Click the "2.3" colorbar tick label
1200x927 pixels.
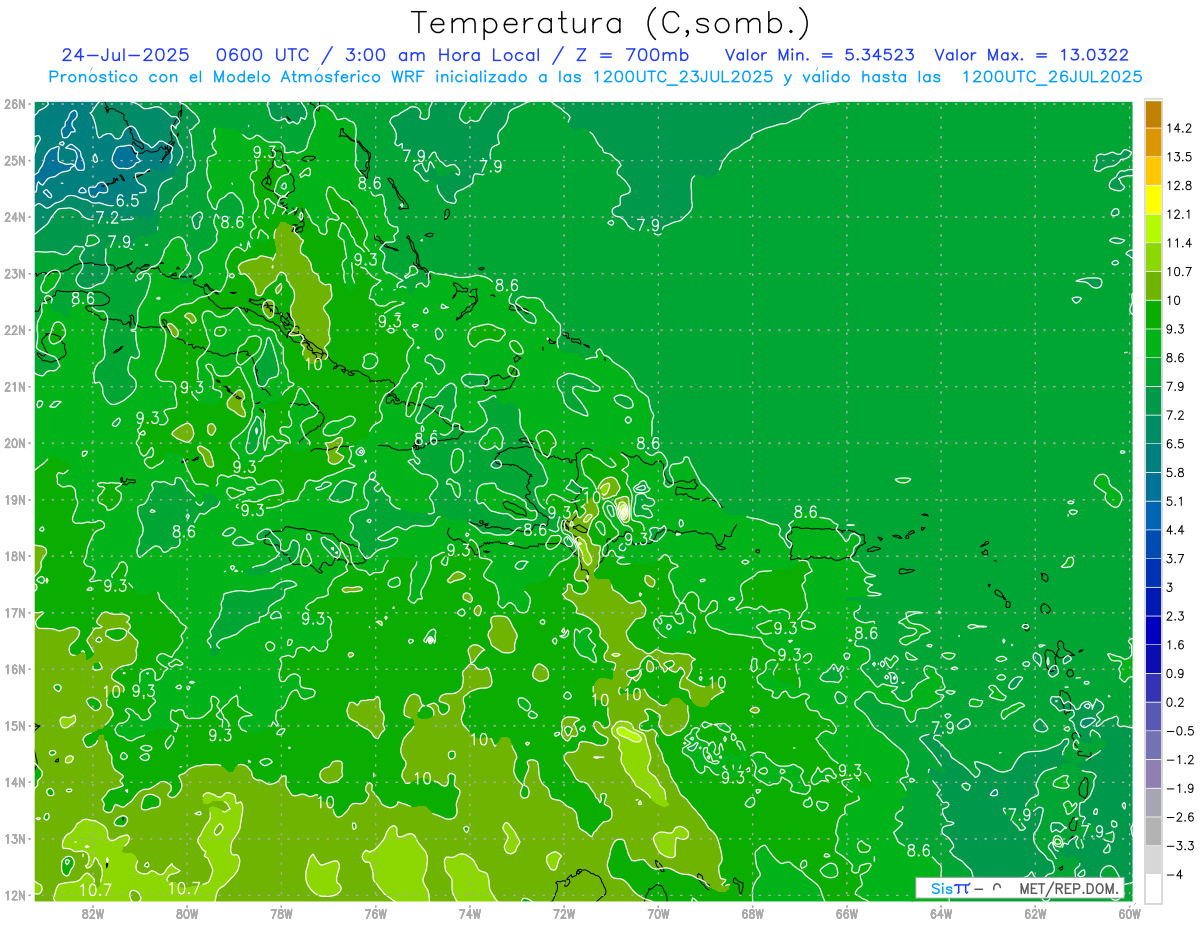pos(1176,615)
